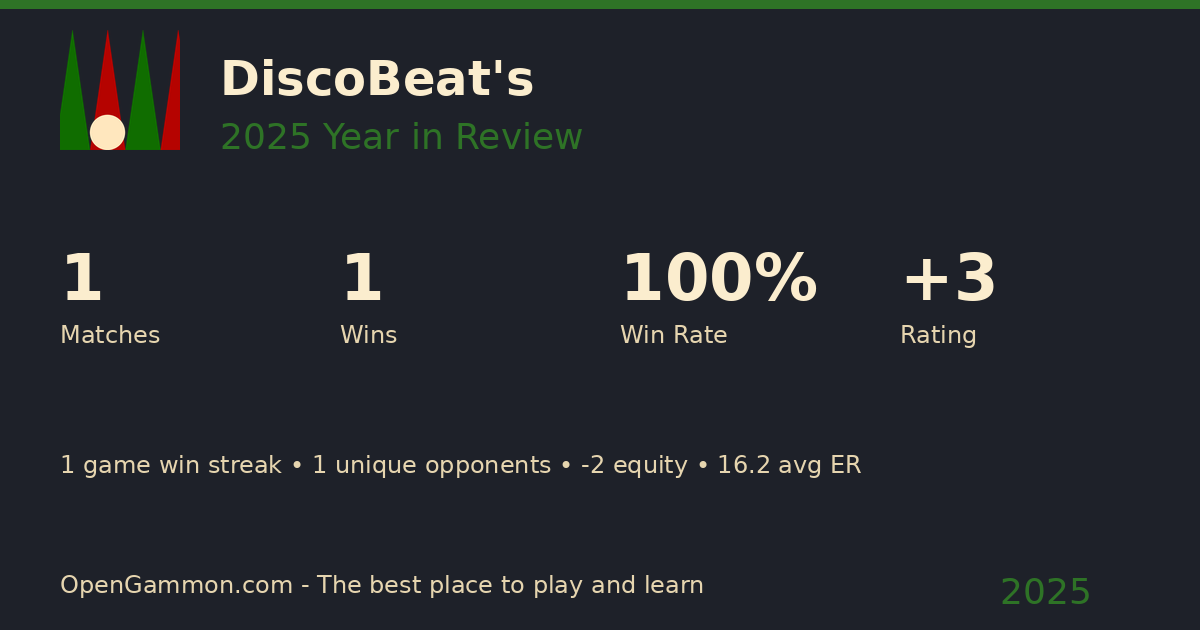Click the green top accent bar

pos(600,4)
